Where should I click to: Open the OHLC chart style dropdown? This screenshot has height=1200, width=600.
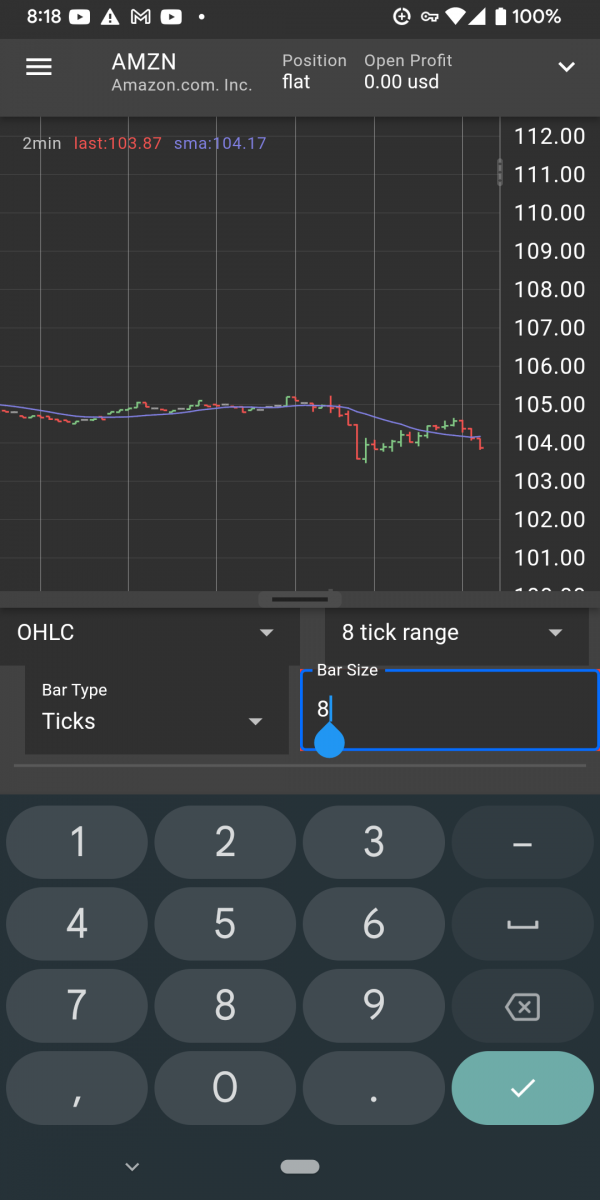click(x=146, y=633)
